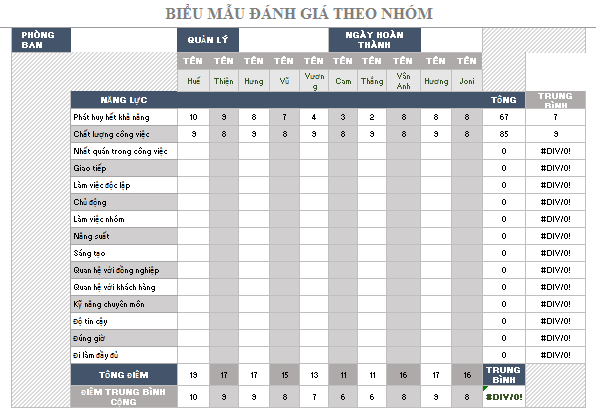The height and width of the screenshot is (417, 596).
Task: Select the Phát huy hết khả năng row label
Action: (124, 117)
